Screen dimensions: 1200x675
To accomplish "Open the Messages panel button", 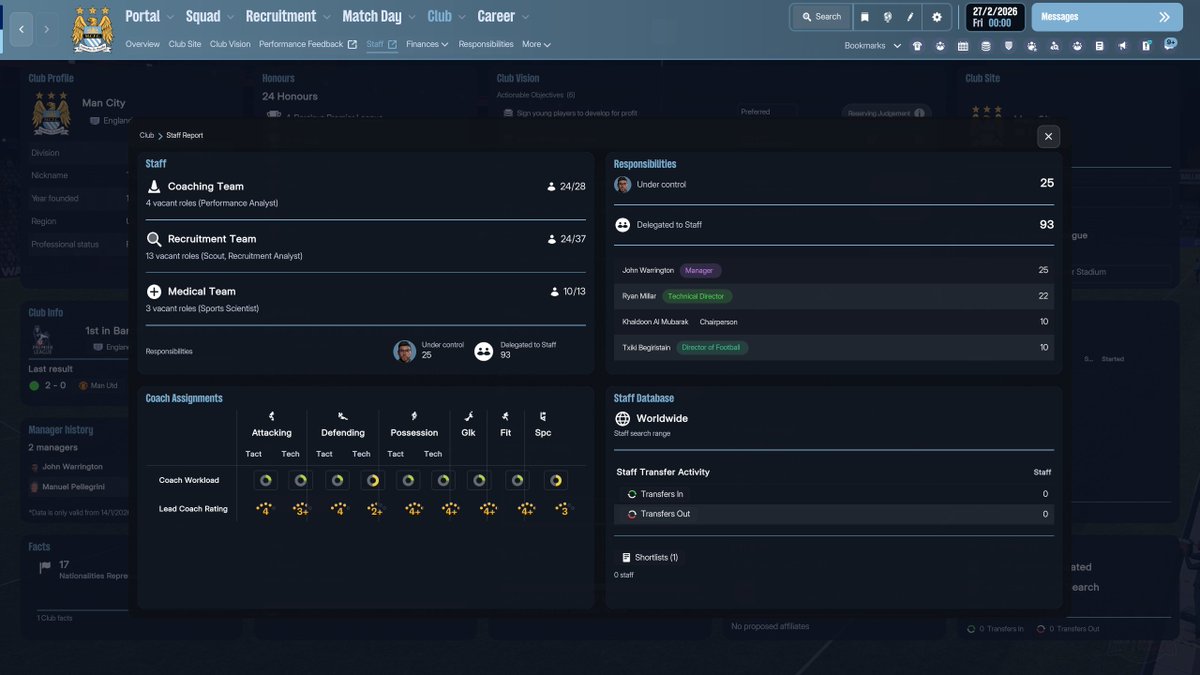I will pos(1105,17).
